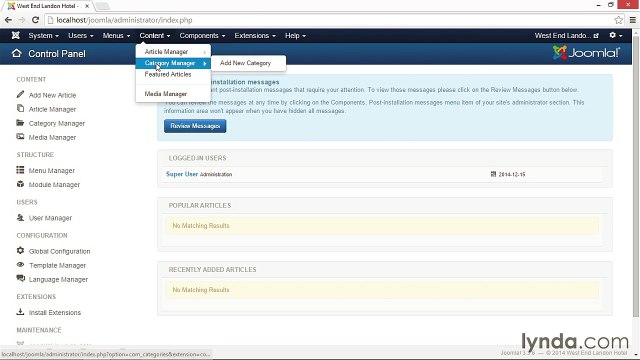
Task: Click the users icon beside User Manager
Action: click(x=20, y=218)
